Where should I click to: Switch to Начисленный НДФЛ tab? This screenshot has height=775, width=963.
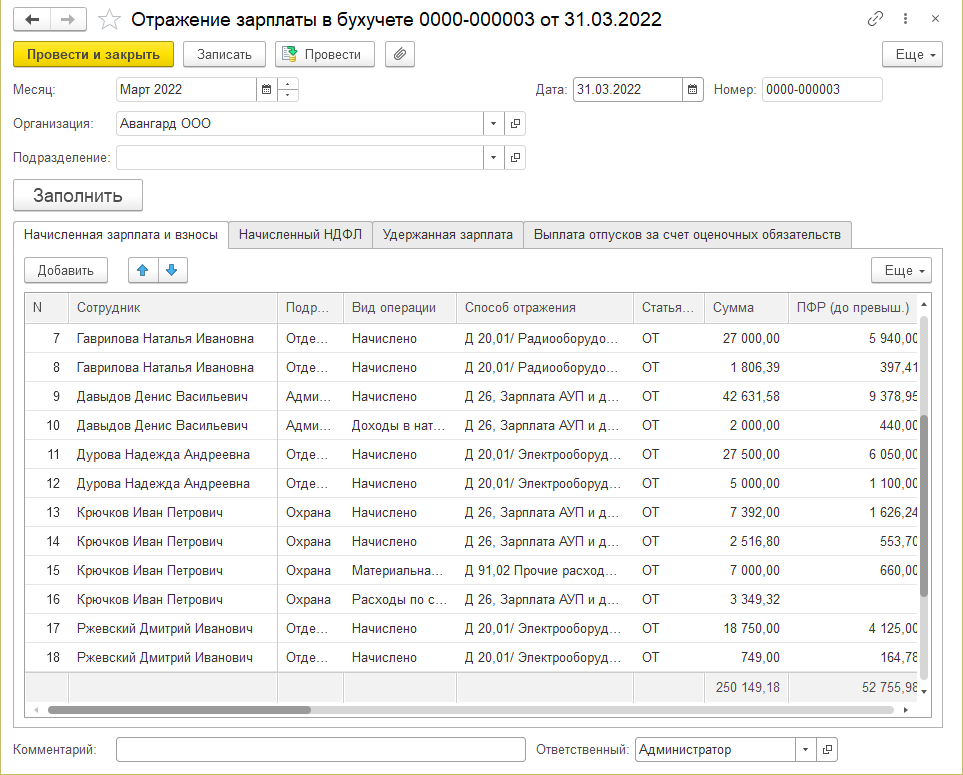(300, 235)
